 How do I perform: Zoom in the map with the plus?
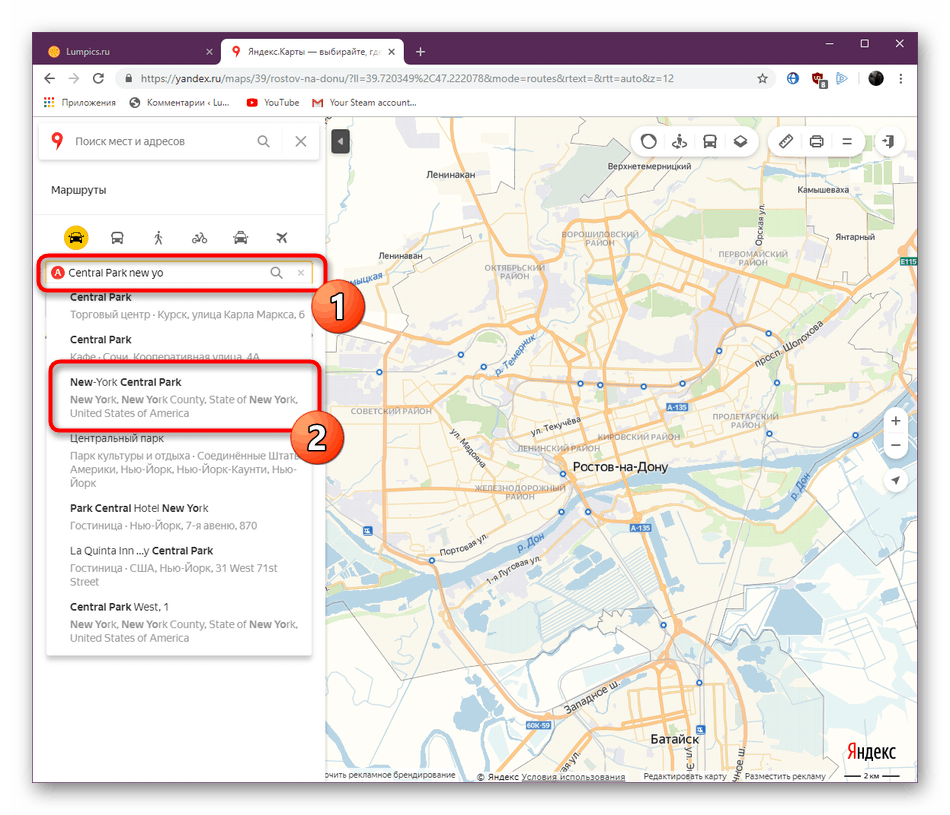pos(895,421)
